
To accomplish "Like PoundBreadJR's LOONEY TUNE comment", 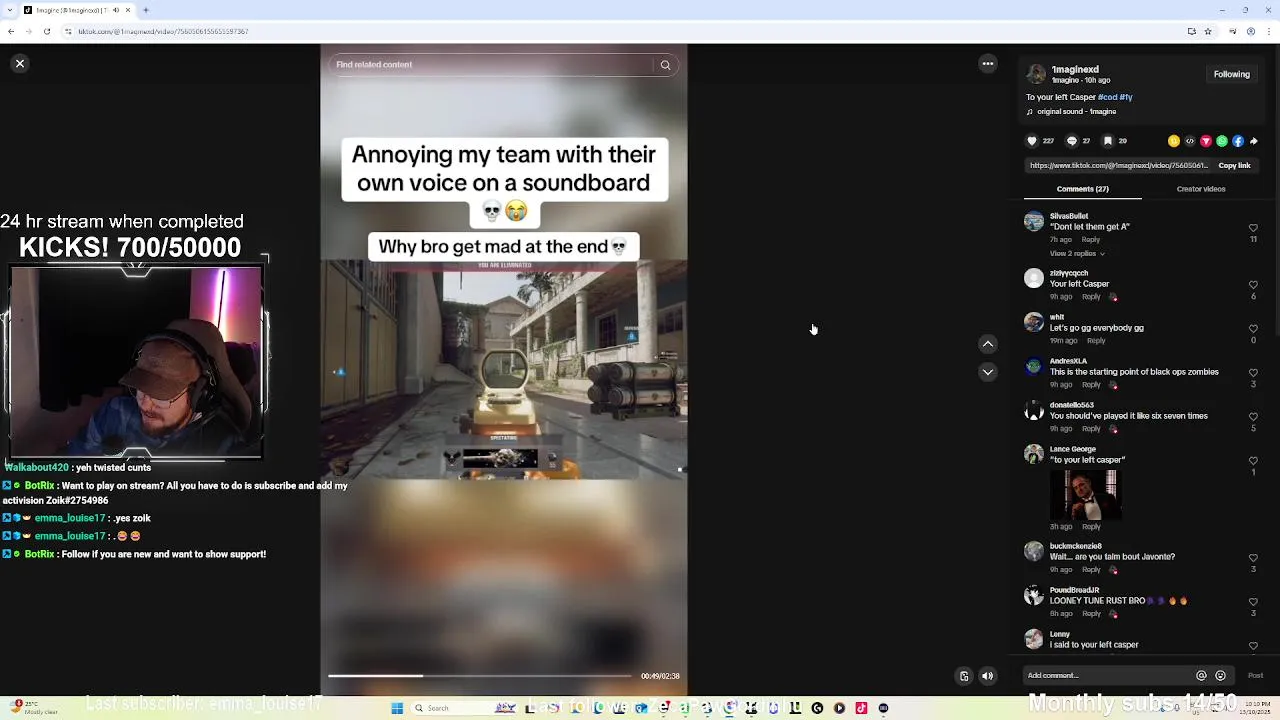I will pos(1253,602).
